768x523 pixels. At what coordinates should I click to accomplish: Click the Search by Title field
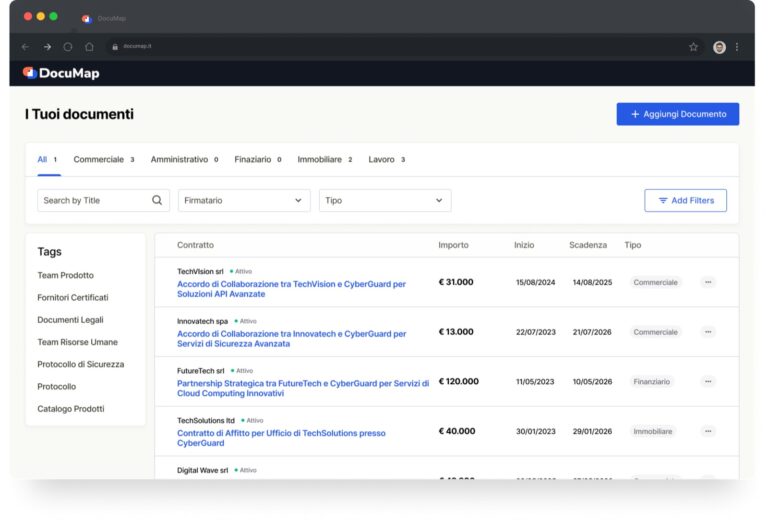[x=103, y=200]
